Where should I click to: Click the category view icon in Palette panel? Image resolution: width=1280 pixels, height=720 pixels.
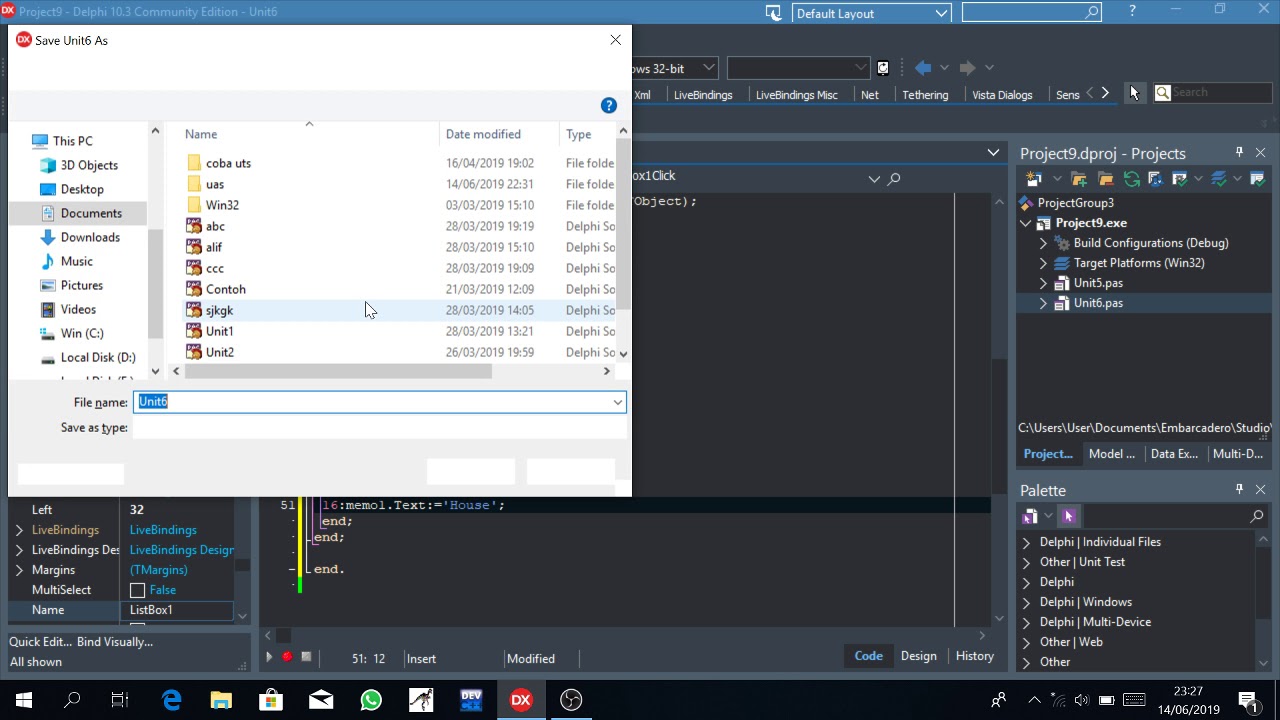1030,516
